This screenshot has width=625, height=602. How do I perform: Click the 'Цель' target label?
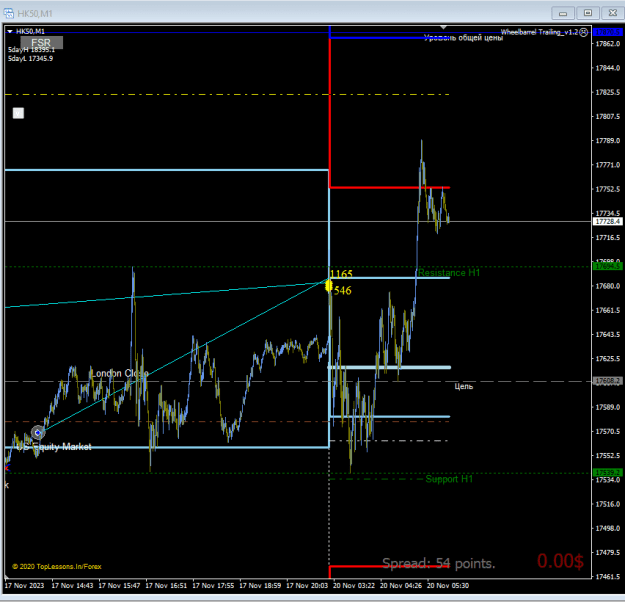coord(464,386)
